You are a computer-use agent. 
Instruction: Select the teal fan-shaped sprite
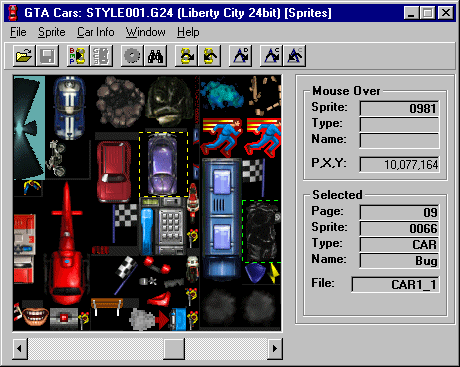point(29,128)
